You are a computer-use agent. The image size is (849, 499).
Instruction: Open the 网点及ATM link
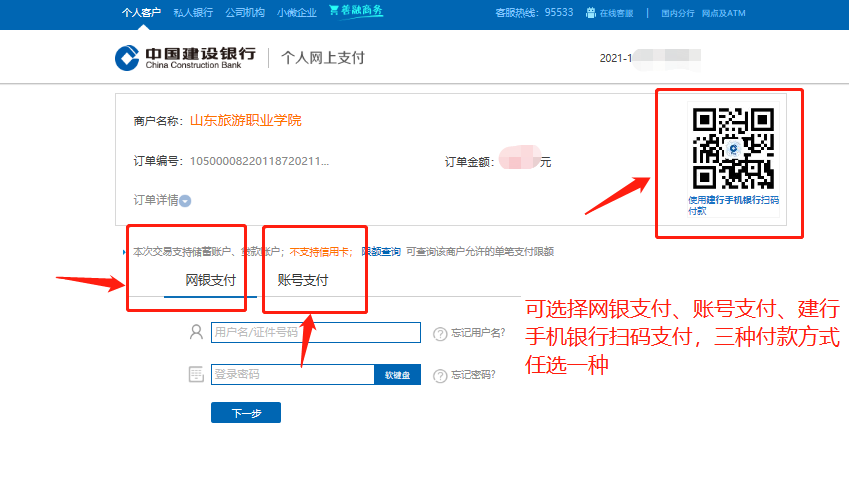(724, 13)
